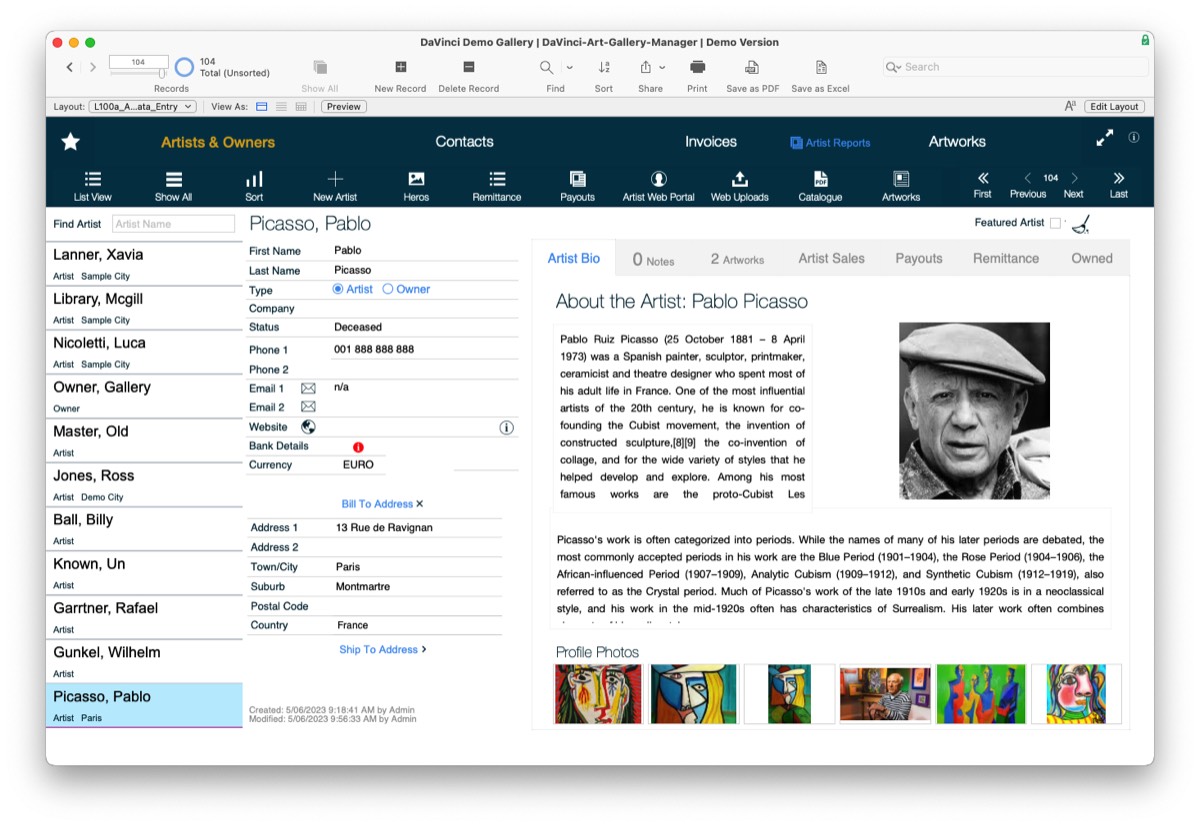The width and height of the screenshot is (1200, 826).
Task: Open the Layout dropdown menu
Action: [141, 106]
